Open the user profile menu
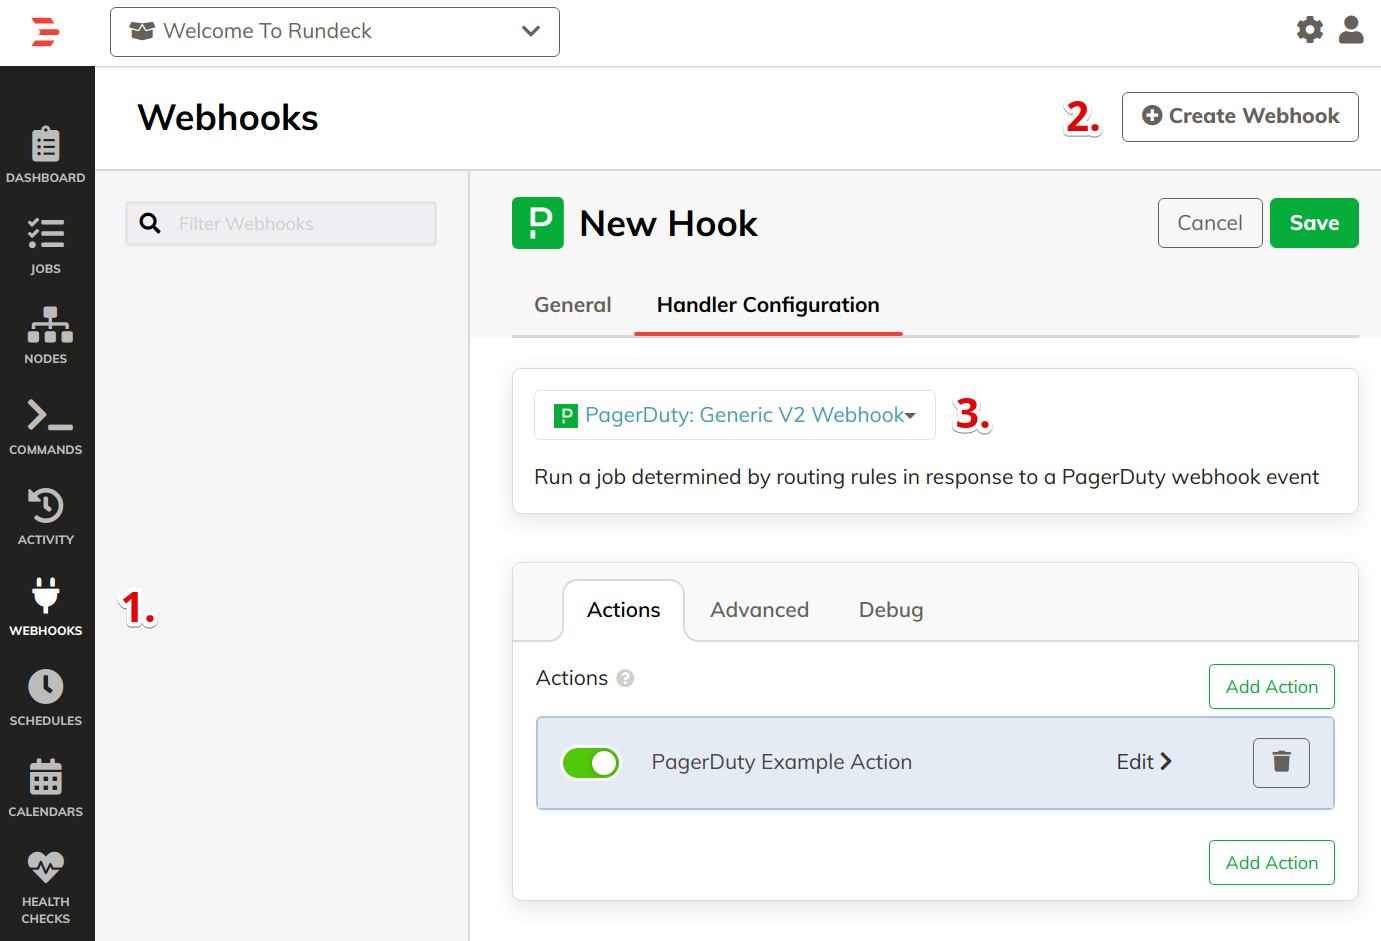Image resolution: width=1381 pixels, height=941 pixels. pyautogui.click(x=1351, y=30)
